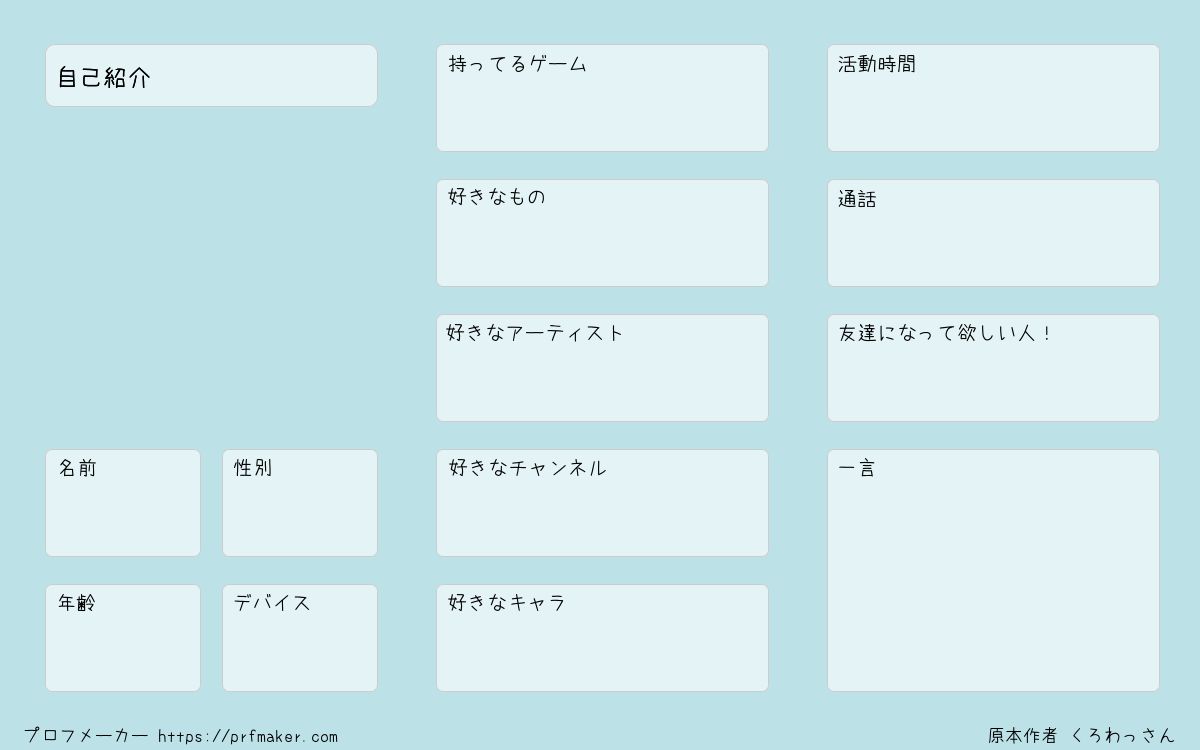Click the 友達になって欲しい人！ box
Viewport: 1200px width, 750px height.
pos(993,368)
